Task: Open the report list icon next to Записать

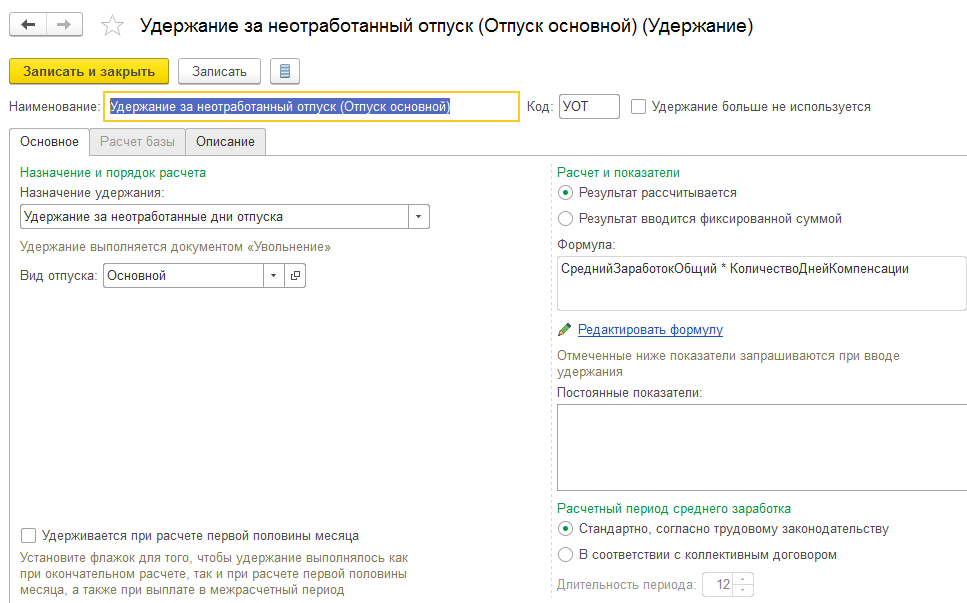Action: click(x=285, y=72)
